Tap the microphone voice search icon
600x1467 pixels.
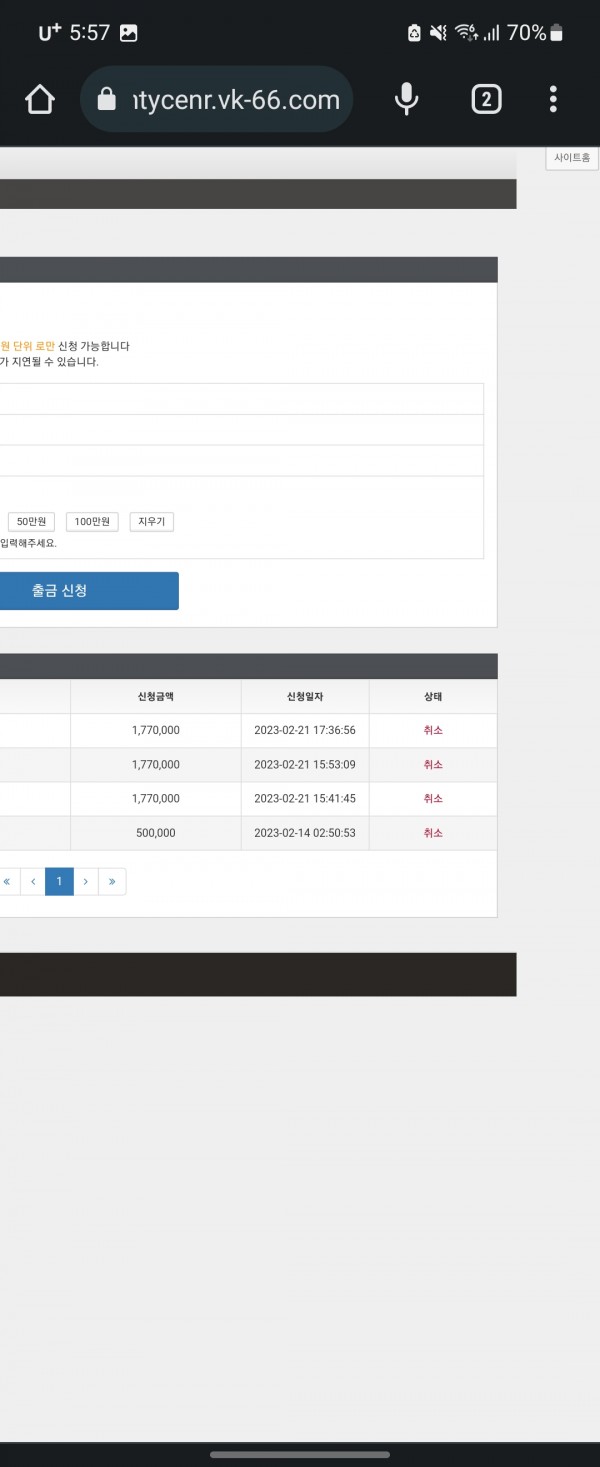click(x=406, y=99)
